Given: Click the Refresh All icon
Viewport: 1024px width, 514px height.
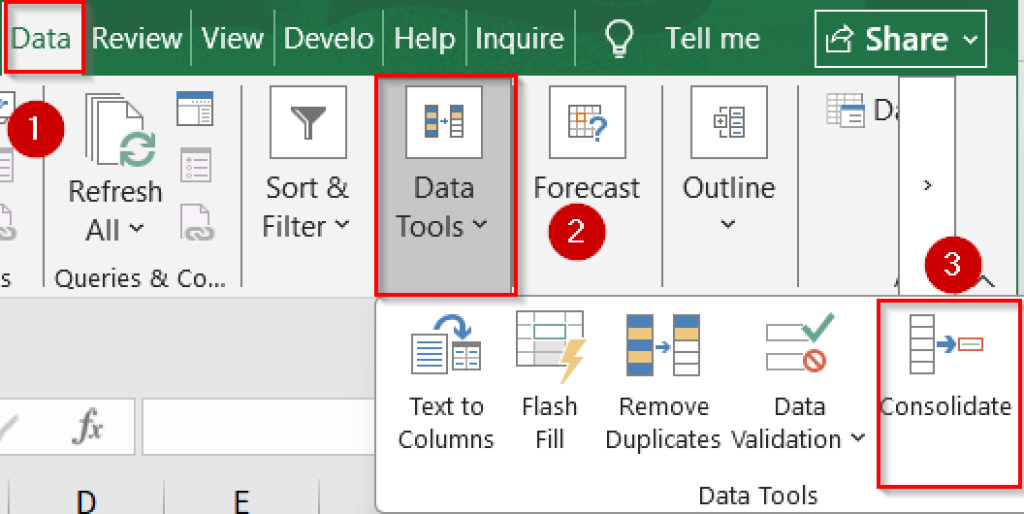Looking at the screenshot, I should tap(120, 130).
